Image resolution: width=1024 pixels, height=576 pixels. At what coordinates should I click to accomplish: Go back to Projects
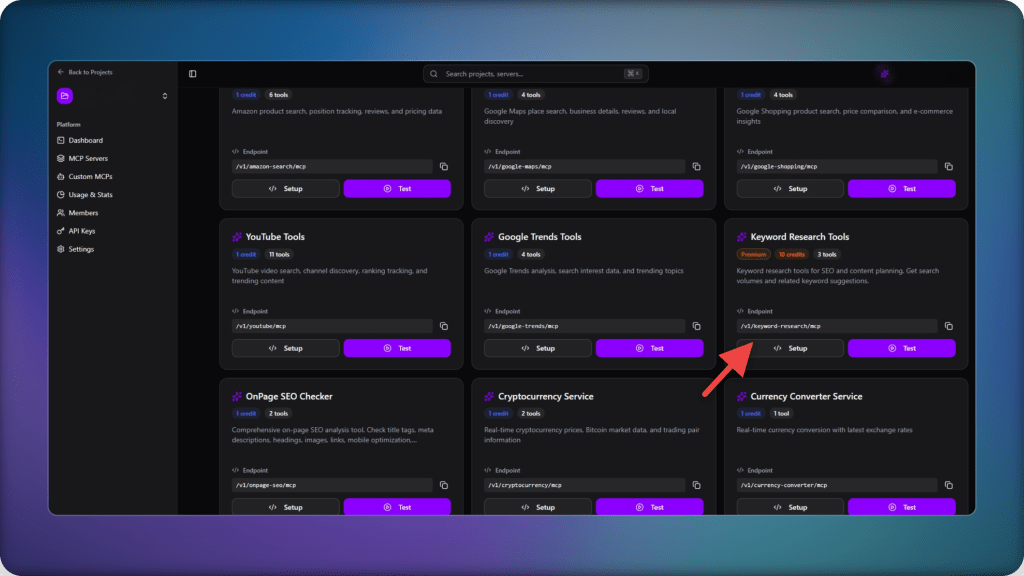pos(85,72)
